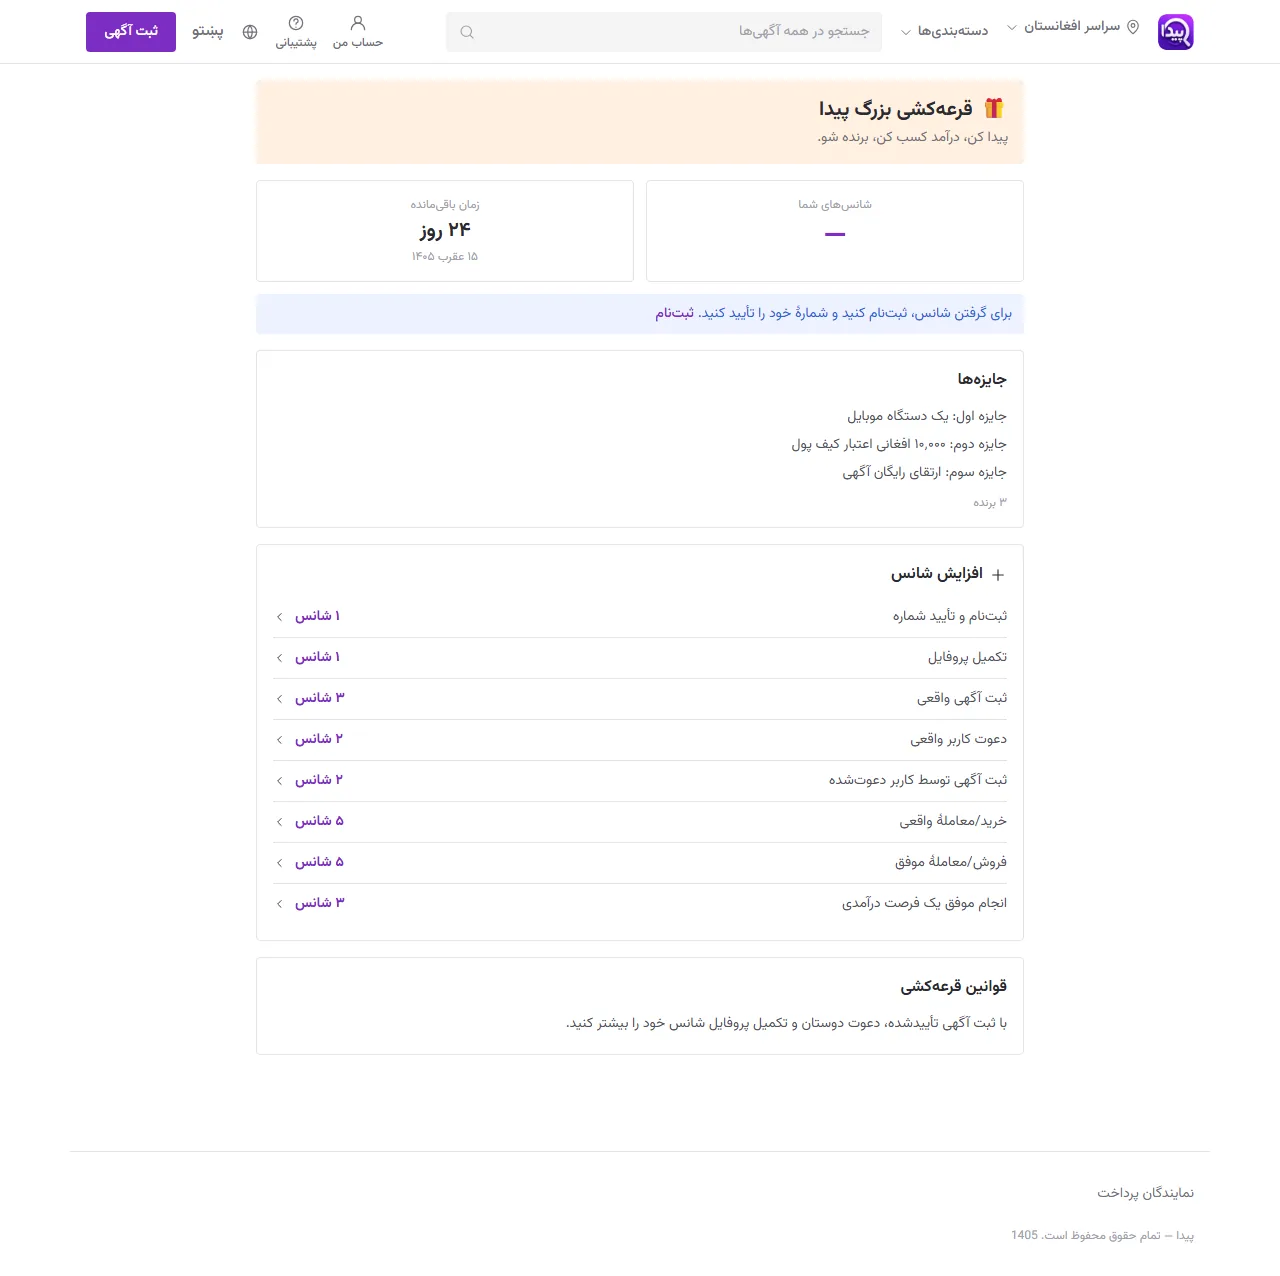Open دعوت کاربر واقعی row
The height and width of the screenshot is (1276, 1280).
(x=640, y=739)
